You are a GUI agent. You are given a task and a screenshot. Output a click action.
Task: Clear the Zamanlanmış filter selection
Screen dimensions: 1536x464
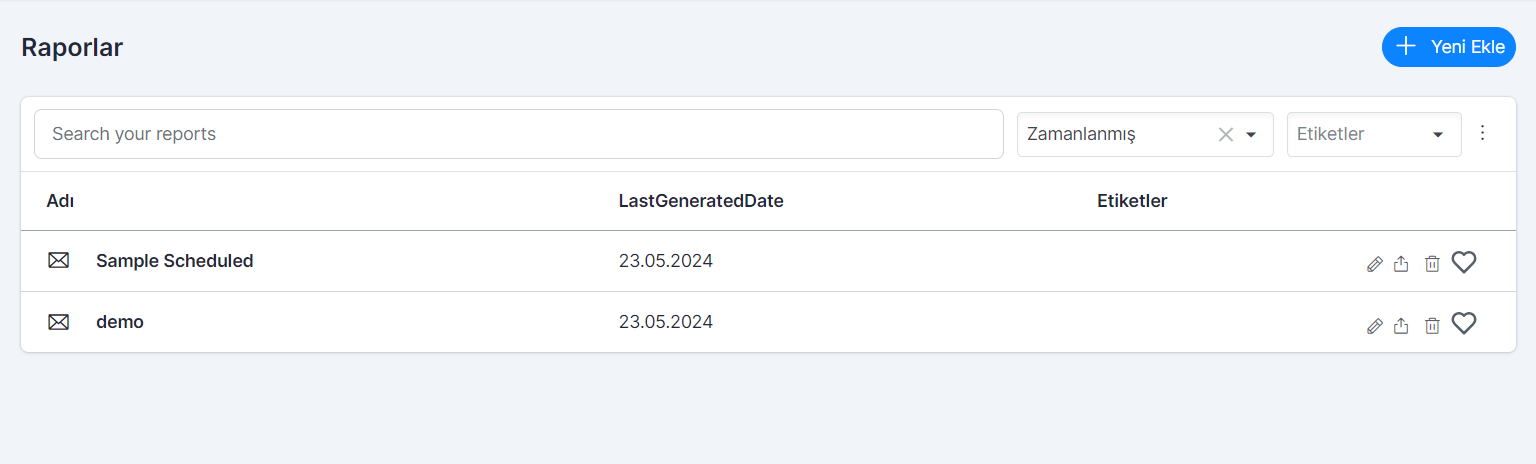(x=1225, y=134)
